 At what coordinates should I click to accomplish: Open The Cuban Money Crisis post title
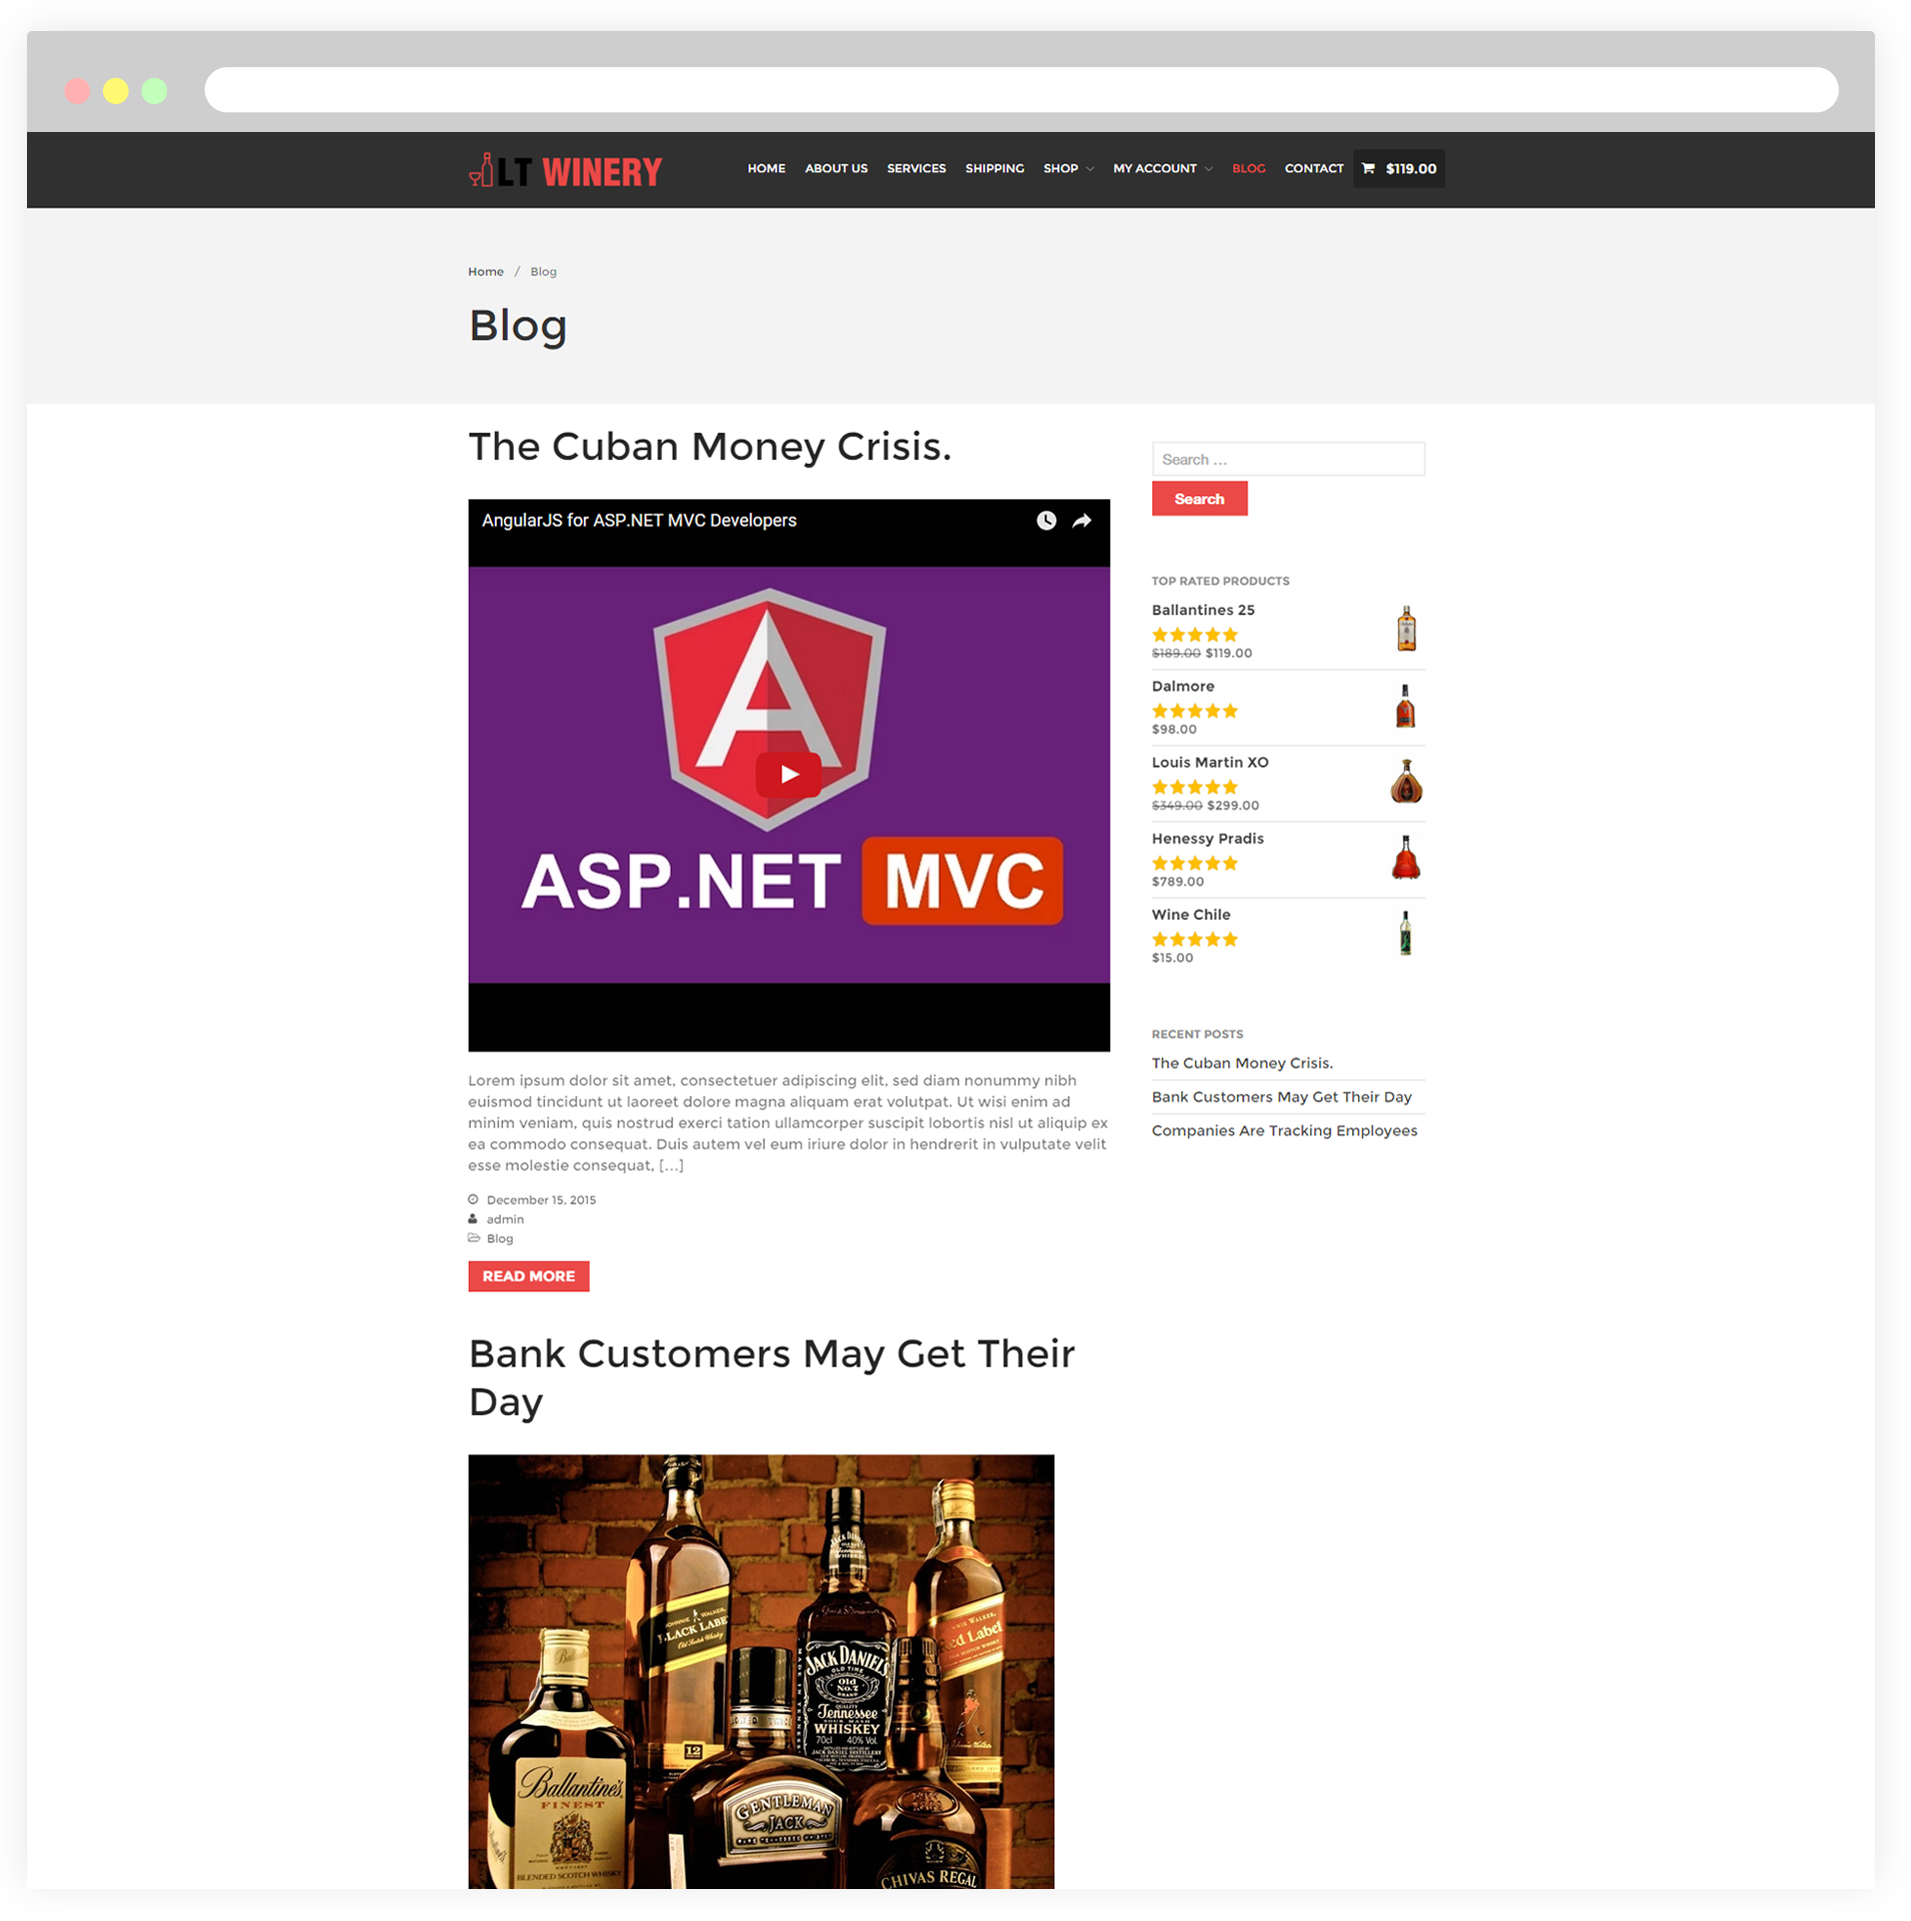[710, 447]
